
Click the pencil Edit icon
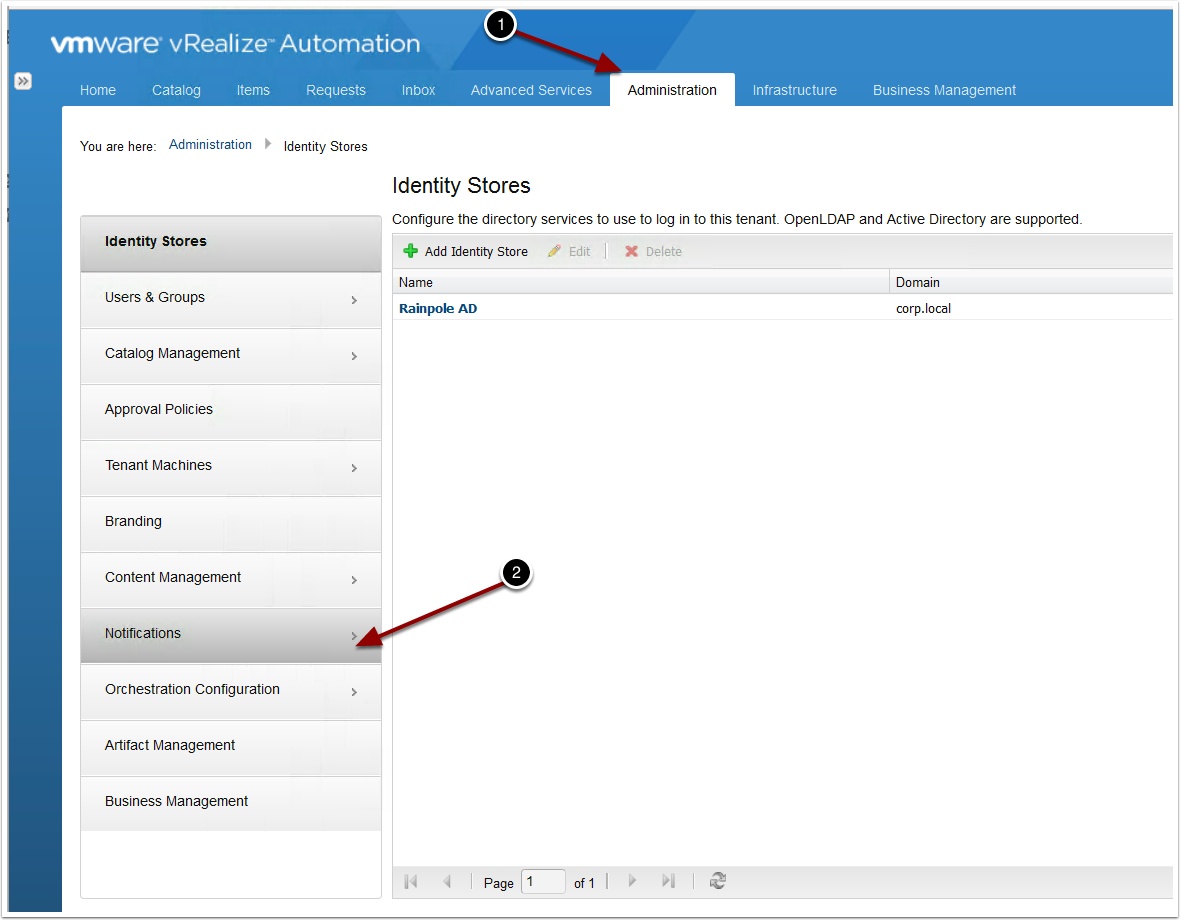pyautogui.click(x=555, y=251)
